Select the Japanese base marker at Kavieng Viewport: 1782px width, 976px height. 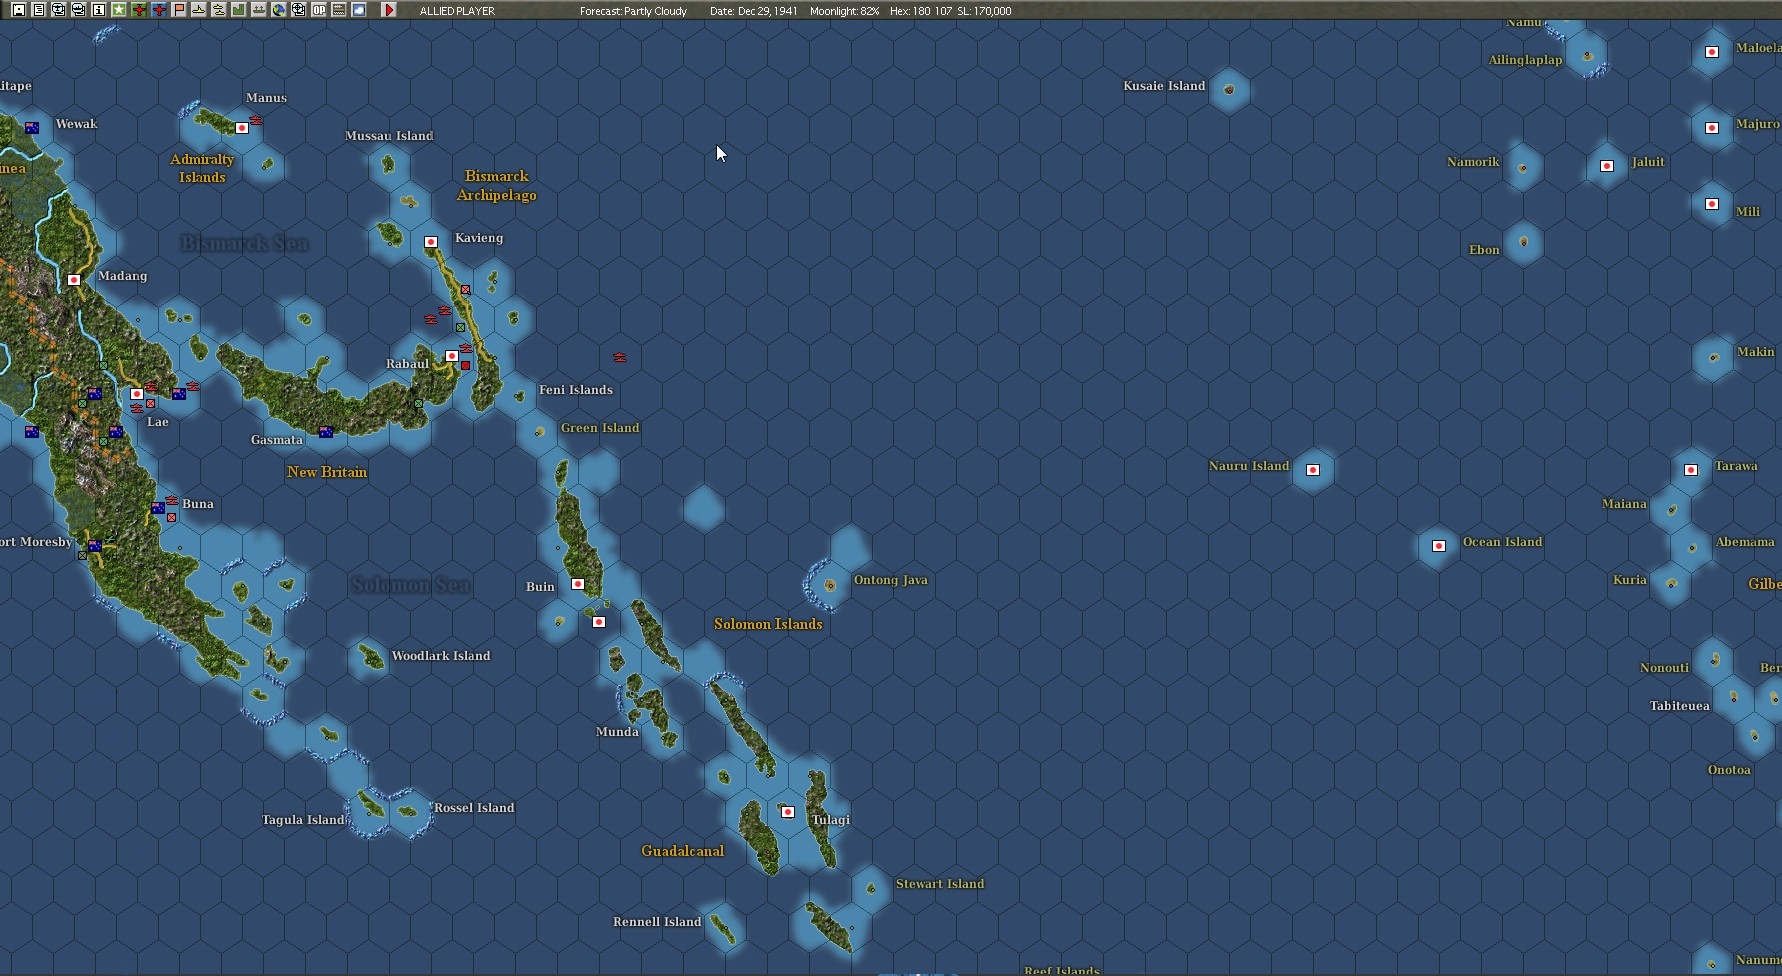[x=431, y=242]
